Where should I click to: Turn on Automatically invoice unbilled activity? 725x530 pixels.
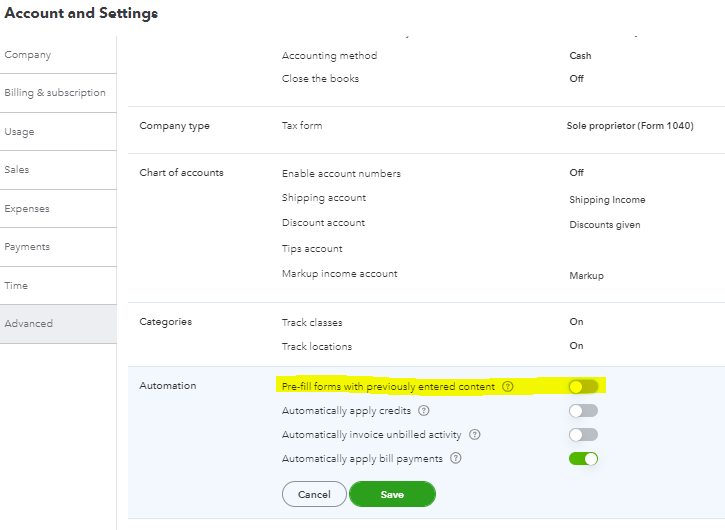pyautogui.click(x=583, y=435)
